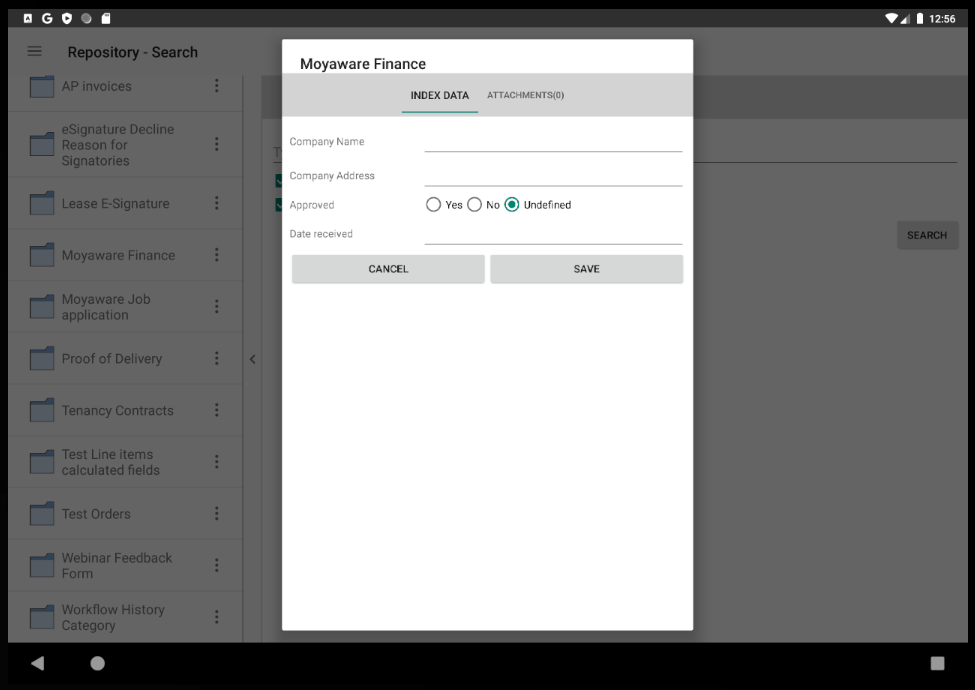The height and width of the screenshot is (690, 975).
Task: Focus the Company Address input field
Action: [x=553, y=176]
